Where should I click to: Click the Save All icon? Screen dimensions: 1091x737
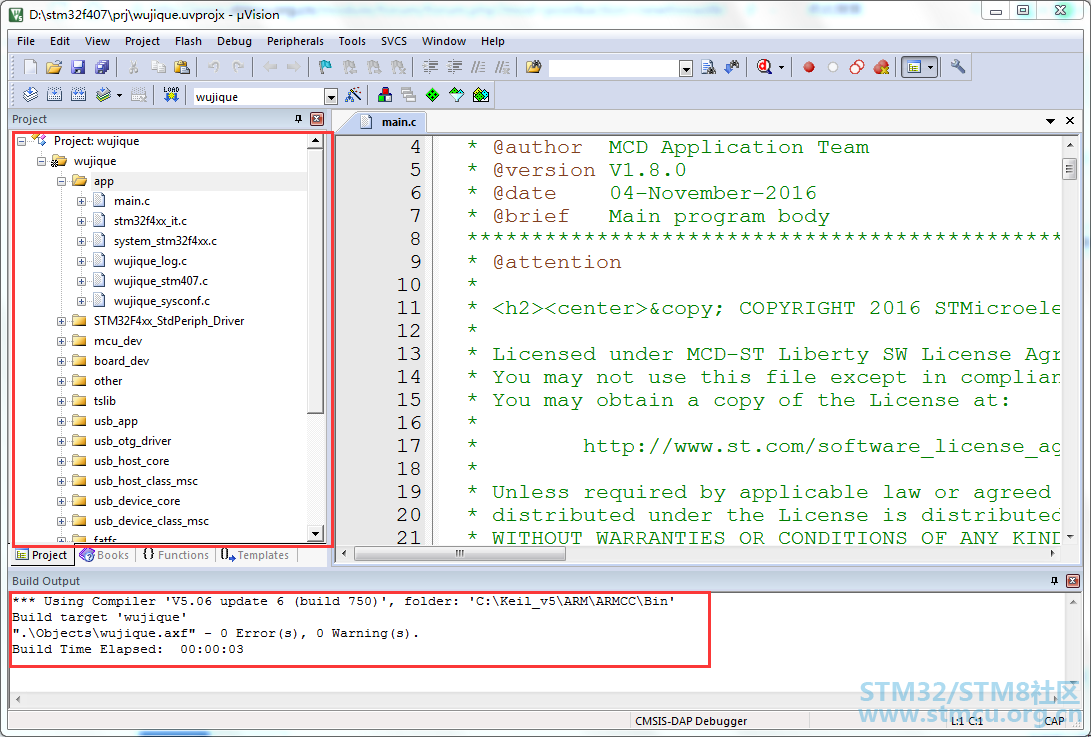(x=102, y=68)
